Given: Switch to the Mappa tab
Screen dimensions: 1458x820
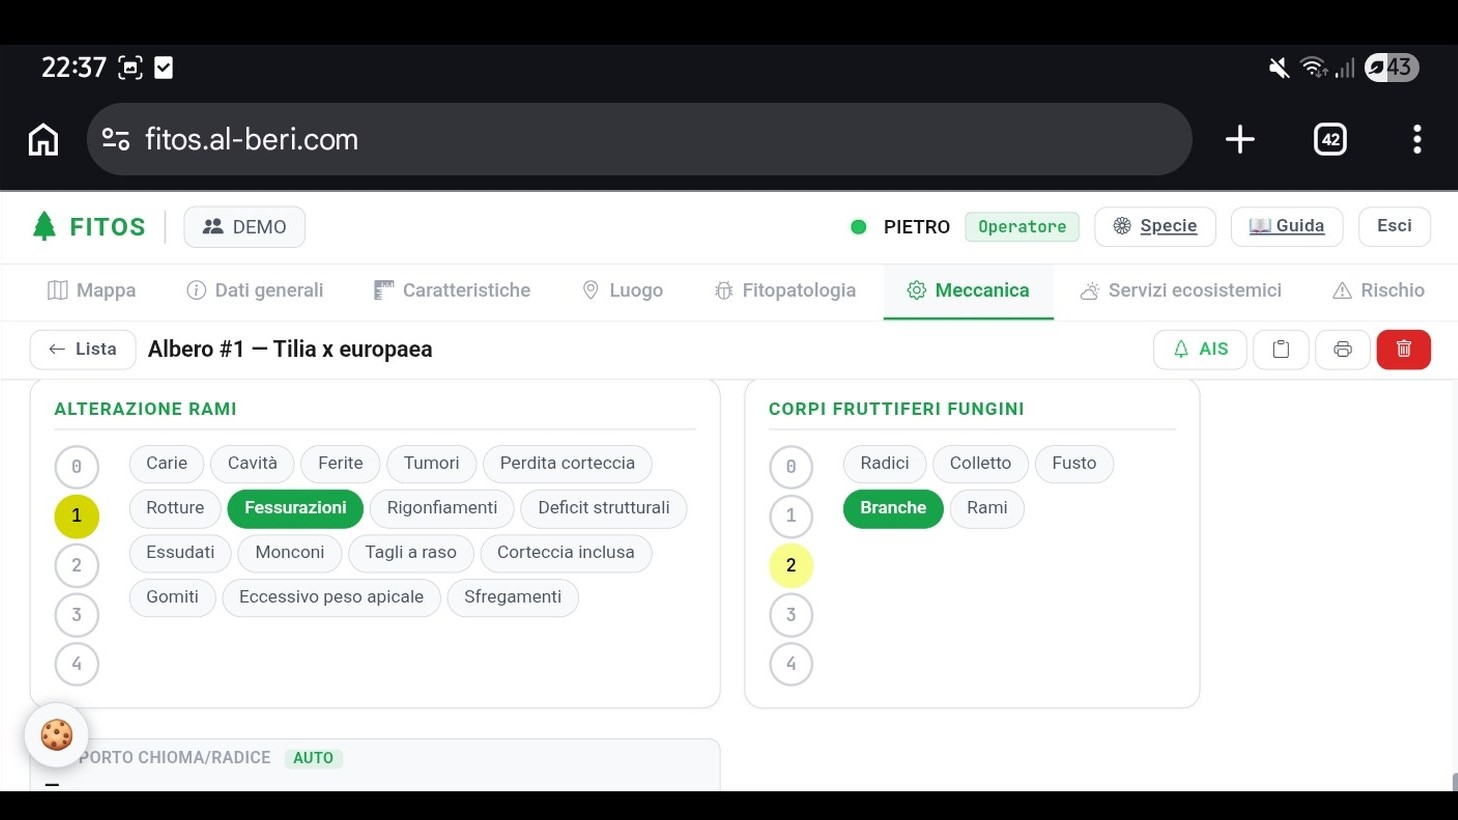Looking at the screenshot, I should click(91, 290).
